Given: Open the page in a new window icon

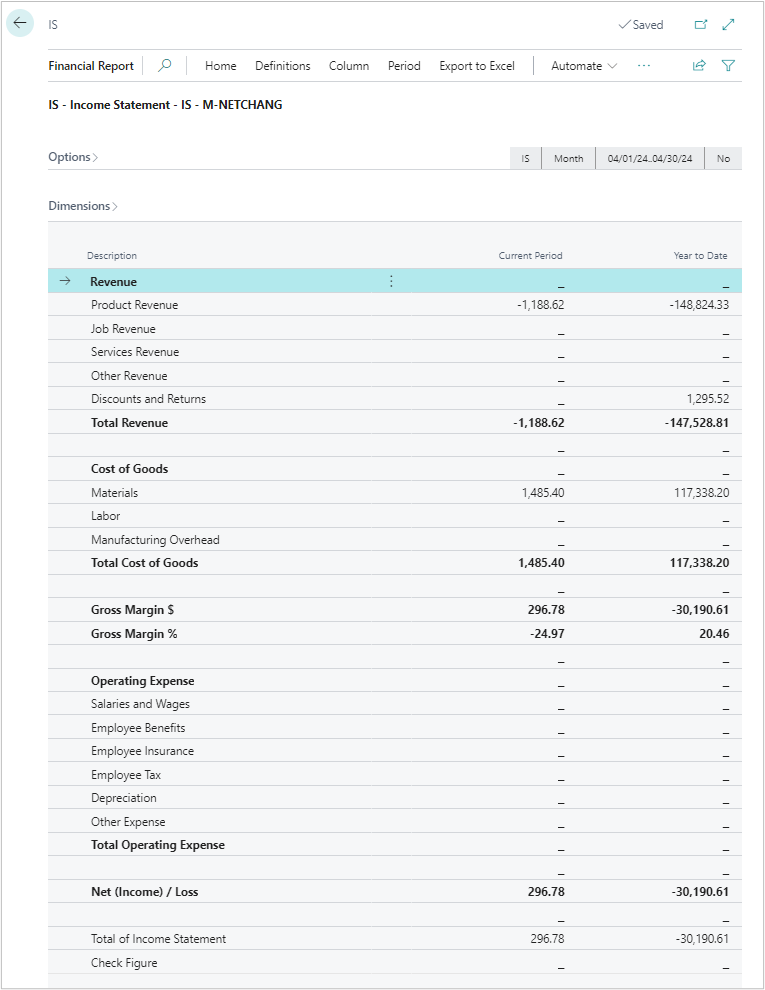Looking at the screenshot, I should [701, 23].
